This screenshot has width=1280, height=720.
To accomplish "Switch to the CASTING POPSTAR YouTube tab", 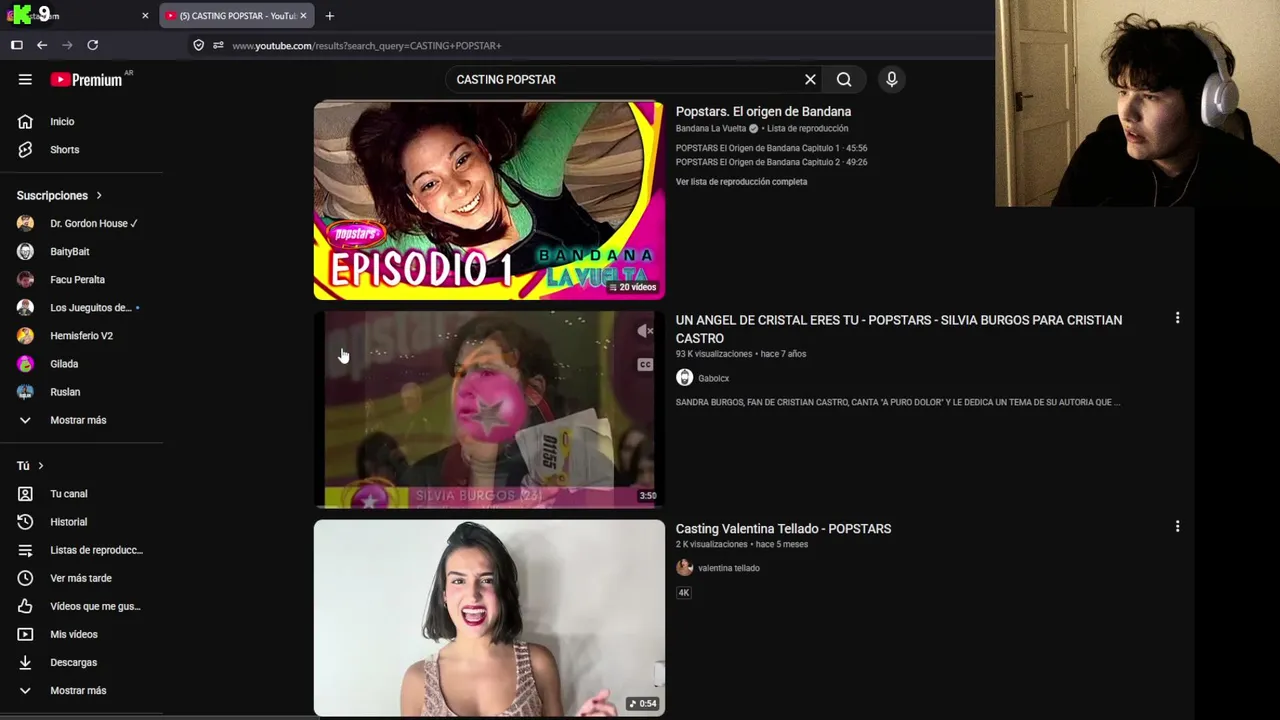I will click(x=237, y=15).
